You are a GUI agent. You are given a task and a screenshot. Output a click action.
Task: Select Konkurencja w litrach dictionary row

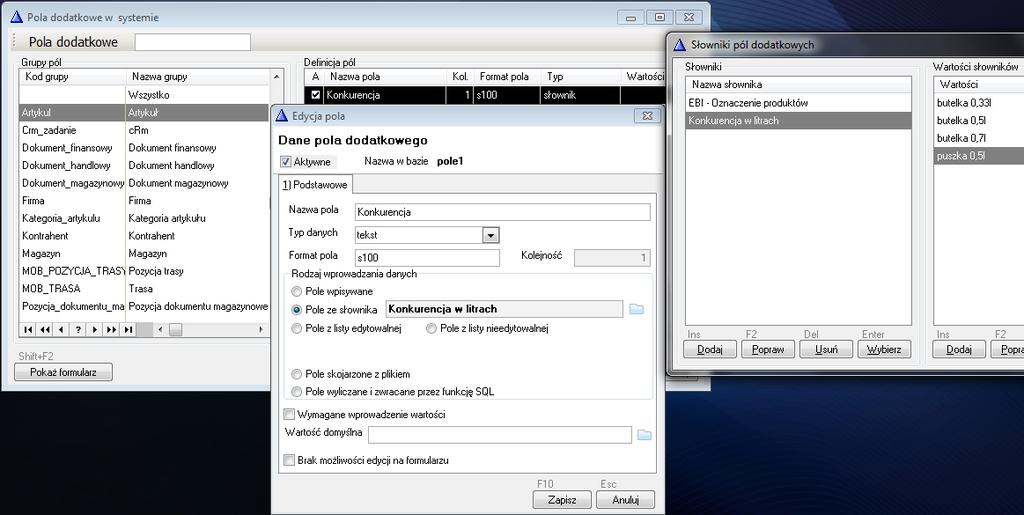[x=798, y=120]
